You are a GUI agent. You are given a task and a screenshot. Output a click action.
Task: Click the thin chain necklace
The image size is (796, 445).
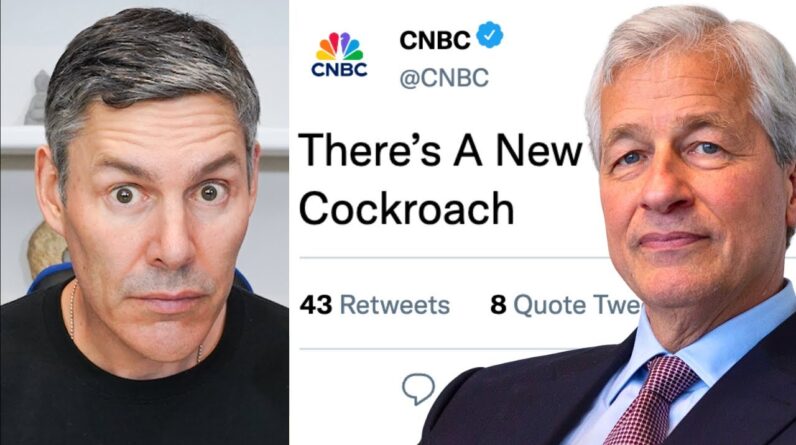pyautogui.click(x=74, y=311)
